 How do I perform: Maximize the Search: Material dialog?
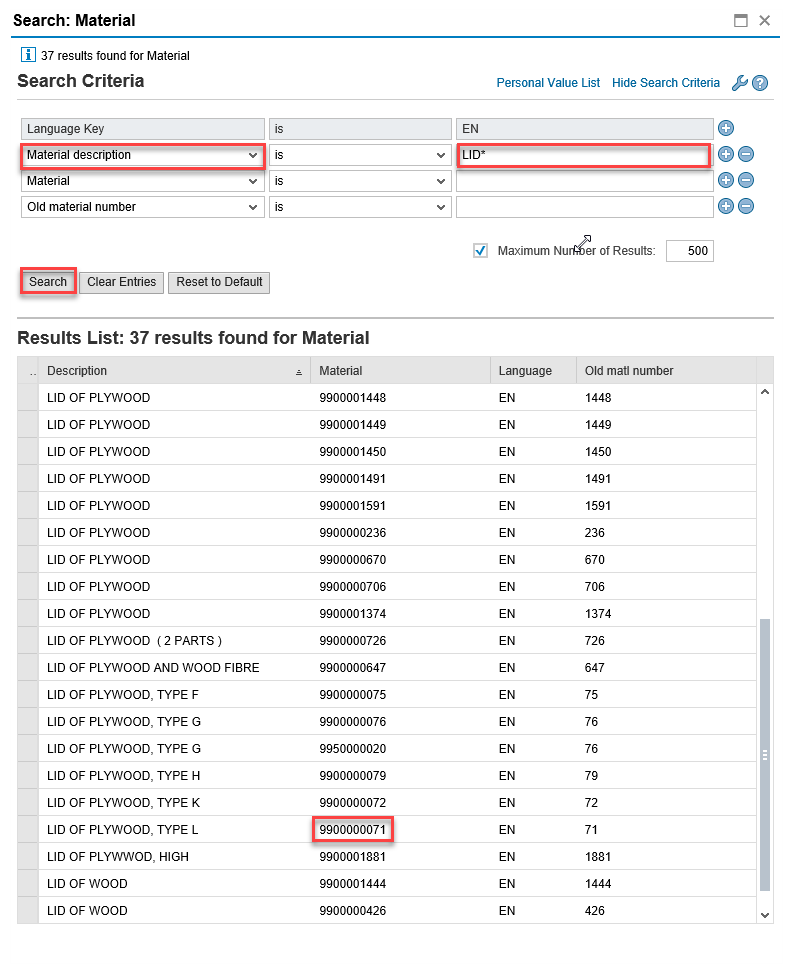pos(741,20)
